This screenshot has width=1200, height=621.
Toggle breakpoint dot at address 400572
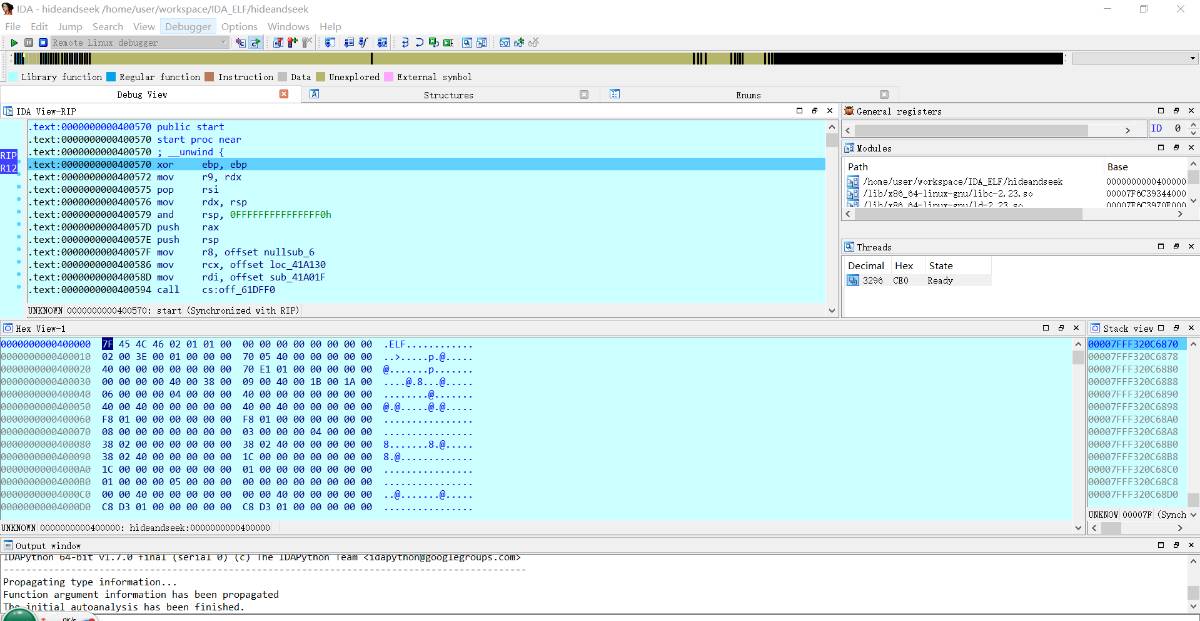point(19,177)
